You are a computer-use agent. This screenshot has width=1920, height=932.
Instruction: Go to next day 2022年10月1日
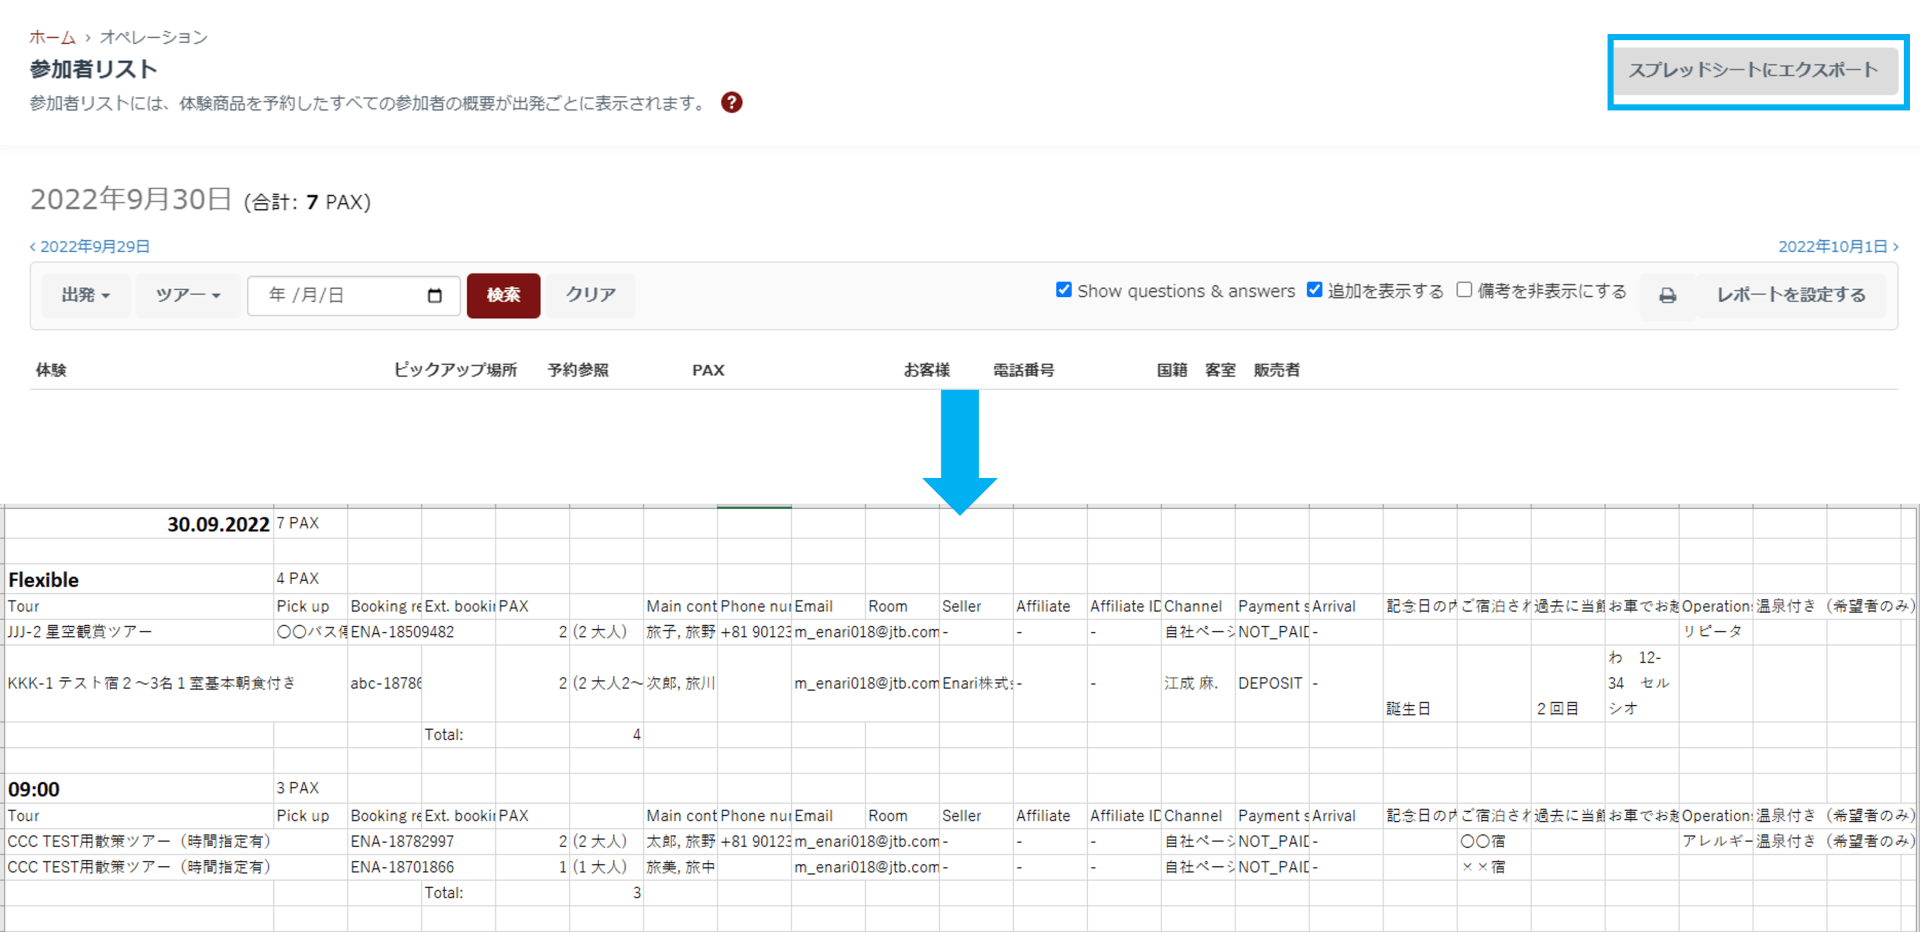pos(1837,247)
